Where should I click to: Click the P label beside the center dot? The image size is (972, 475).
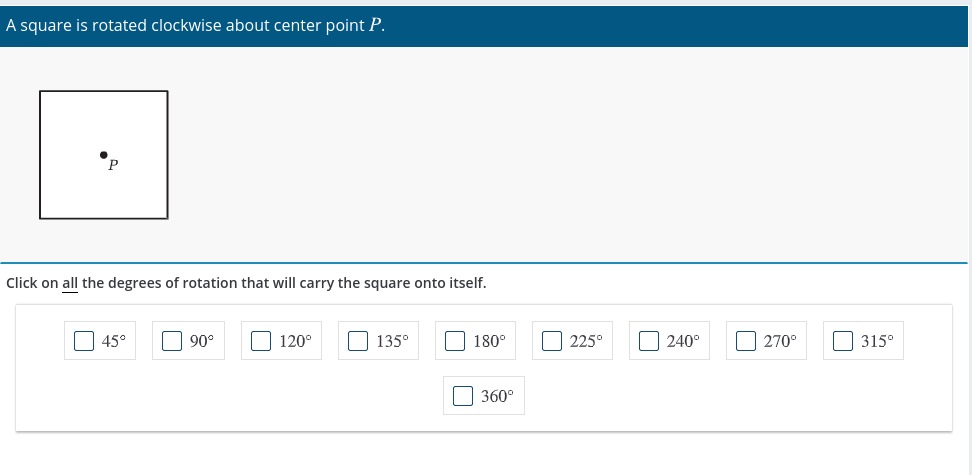click(113, 166)
